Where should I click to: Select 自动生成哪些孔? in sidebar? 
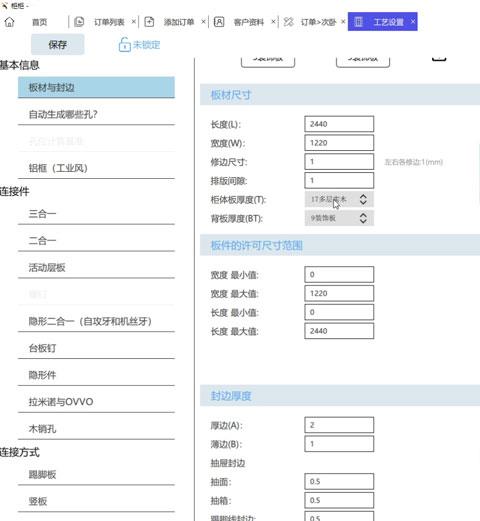96,114
